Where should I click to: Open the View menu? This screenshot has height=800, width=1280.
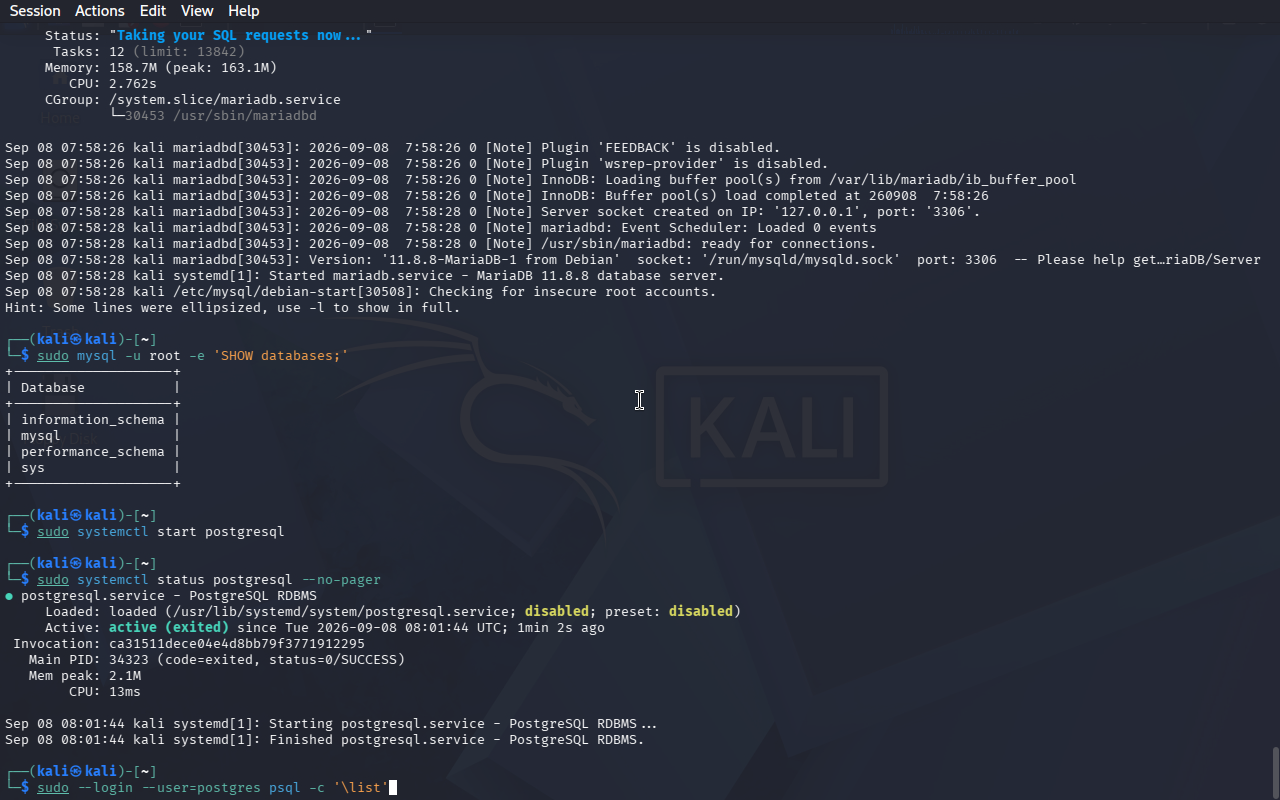coord(197,11)
